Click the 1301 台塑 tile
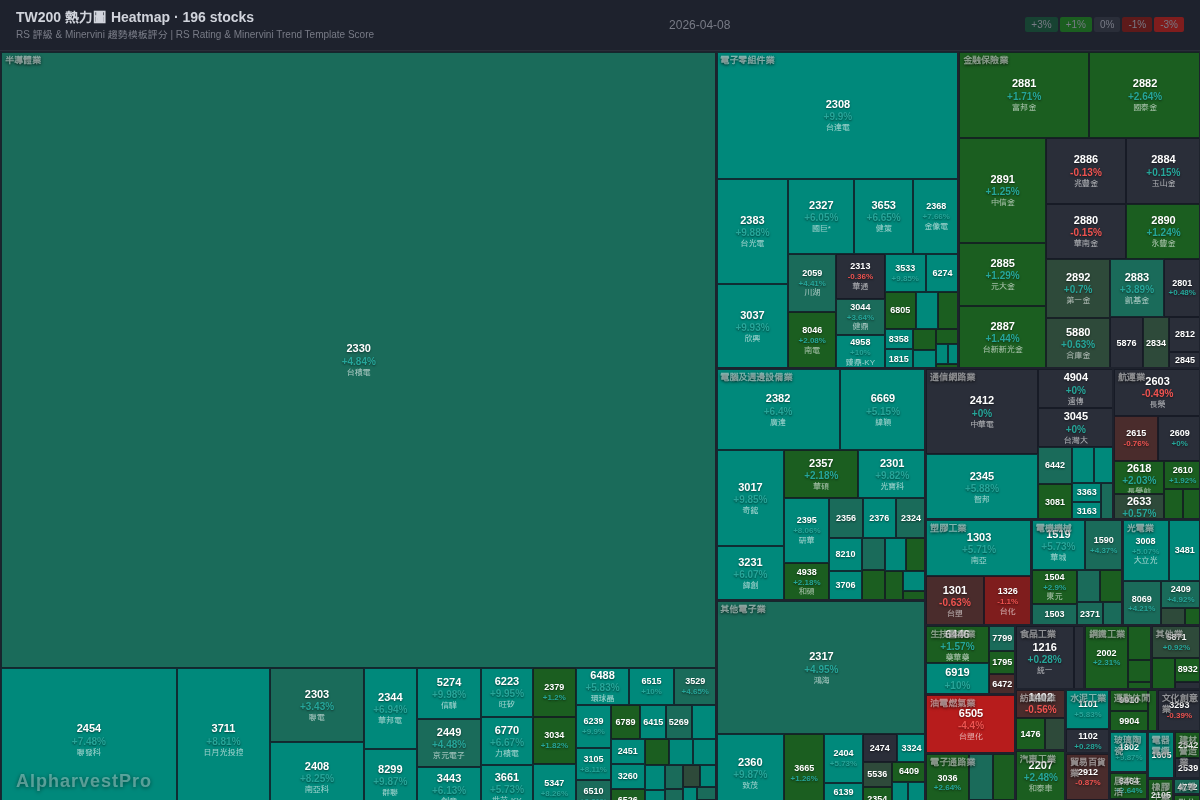This screenshot has width=1200, height=800. click(955, 601)
